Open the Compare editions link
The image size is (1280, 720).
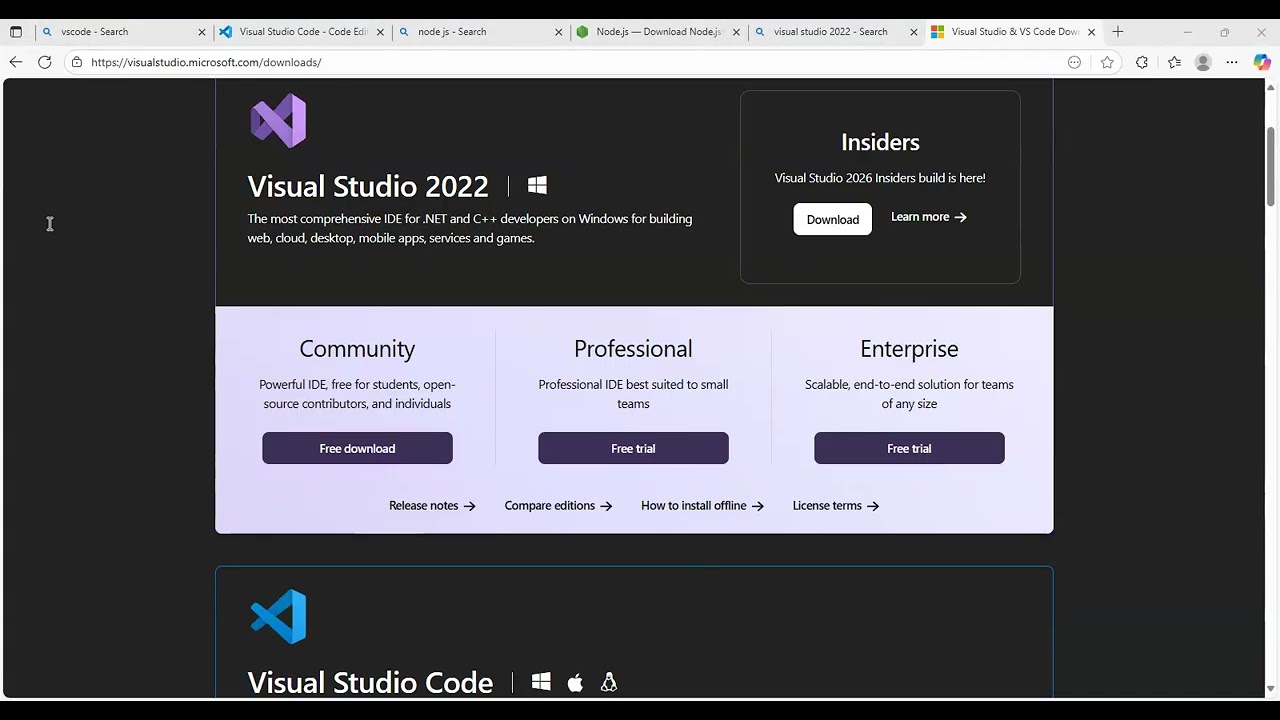click(x=558, y=506)
